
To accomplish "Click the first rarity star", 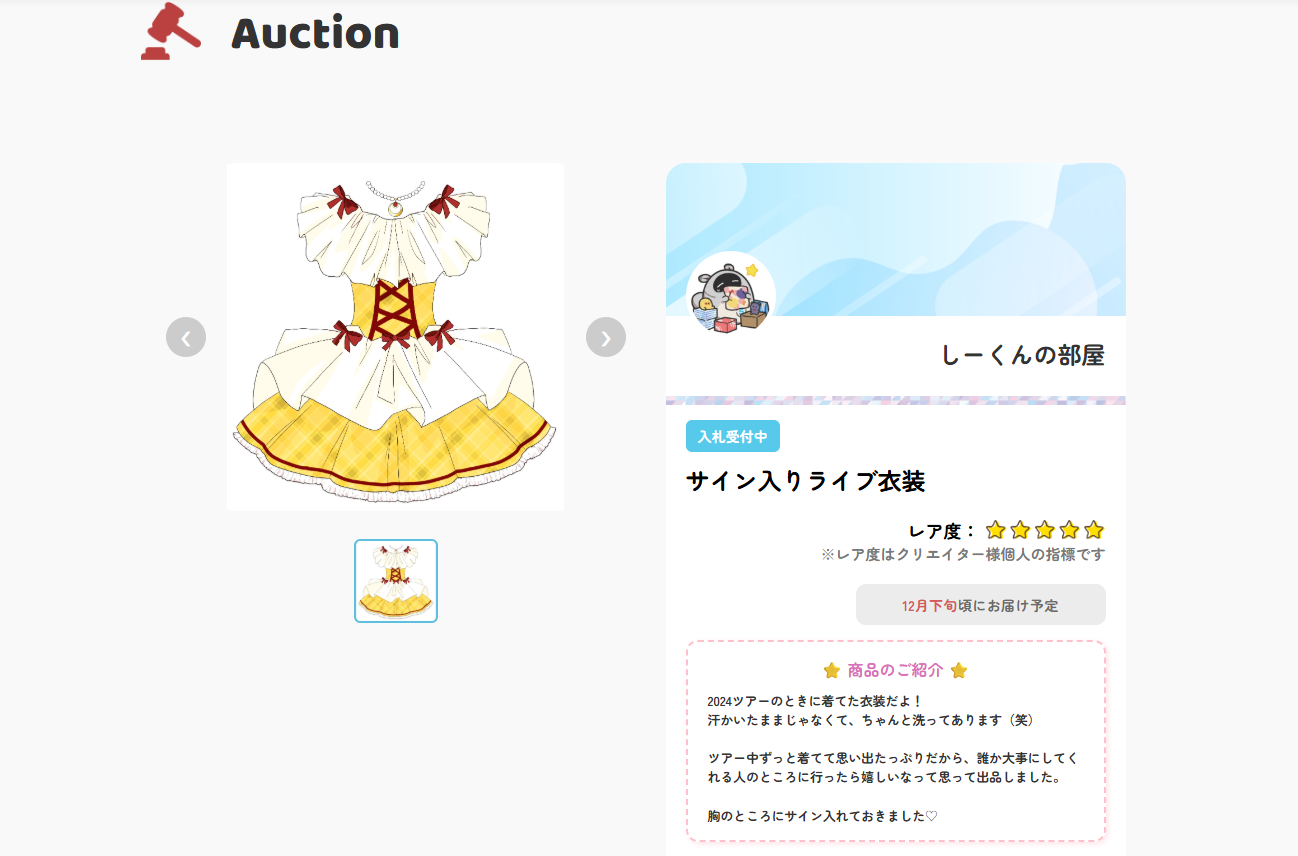I will tap(995, 530).
